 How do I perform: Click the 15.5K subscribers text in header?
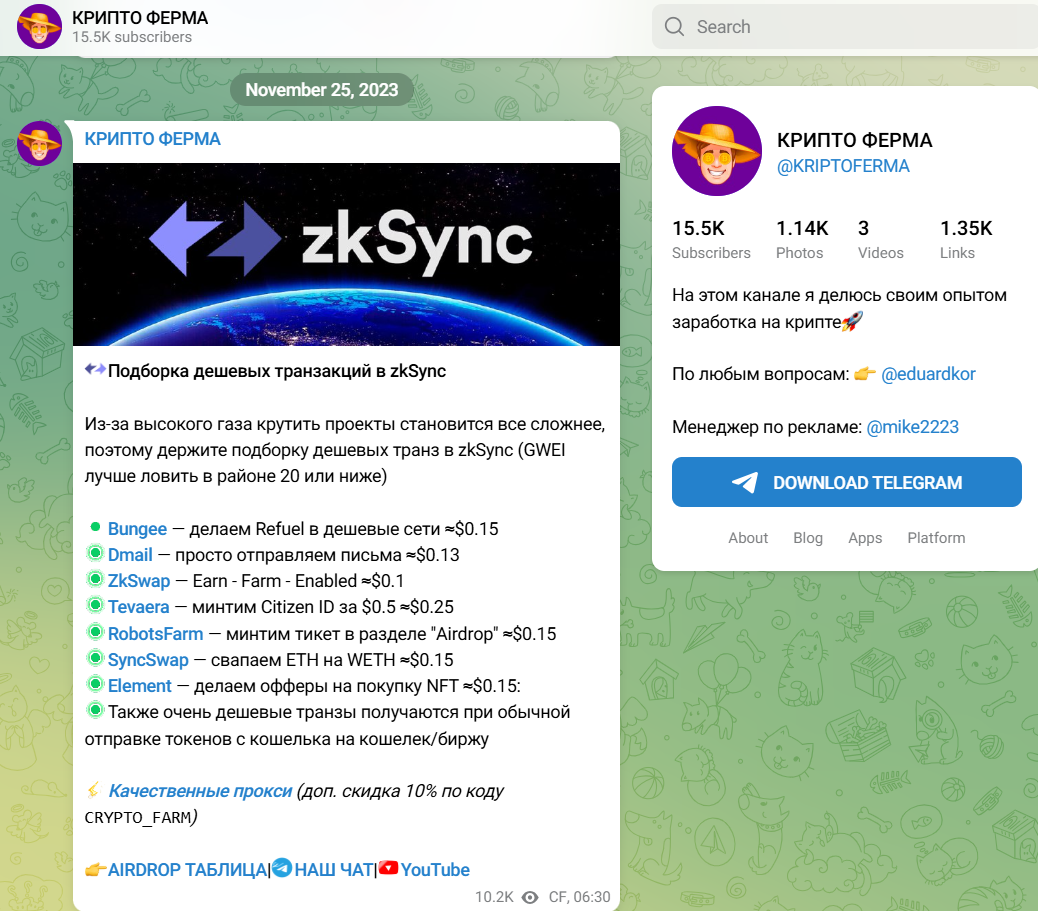point(132,37)
